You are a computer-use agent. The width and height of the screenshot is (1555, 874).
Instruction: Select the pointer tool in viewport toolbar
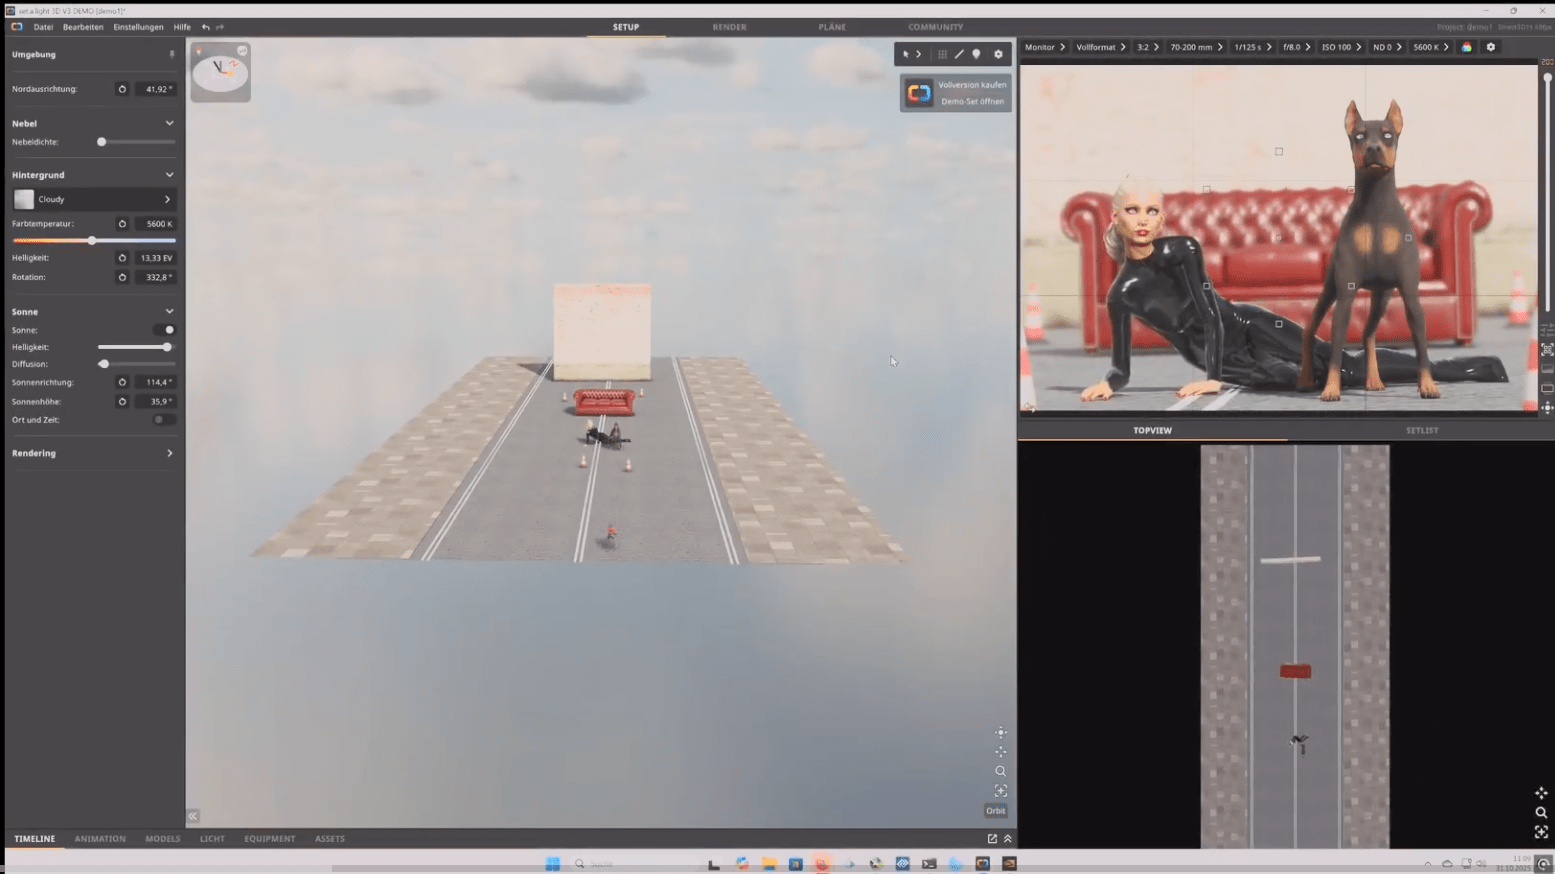coord(906,54)
